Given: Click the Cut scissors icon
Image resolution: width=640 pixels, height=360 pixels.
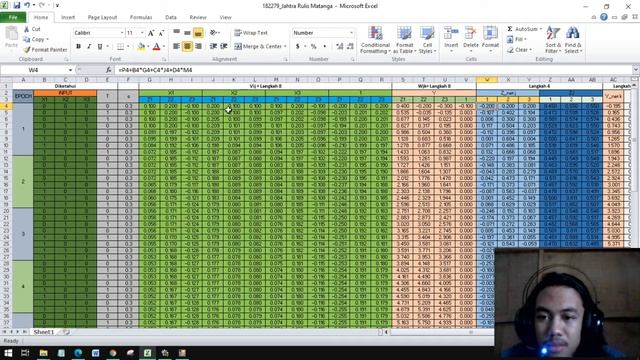Looking at the screenshot, I should point(27,29).
